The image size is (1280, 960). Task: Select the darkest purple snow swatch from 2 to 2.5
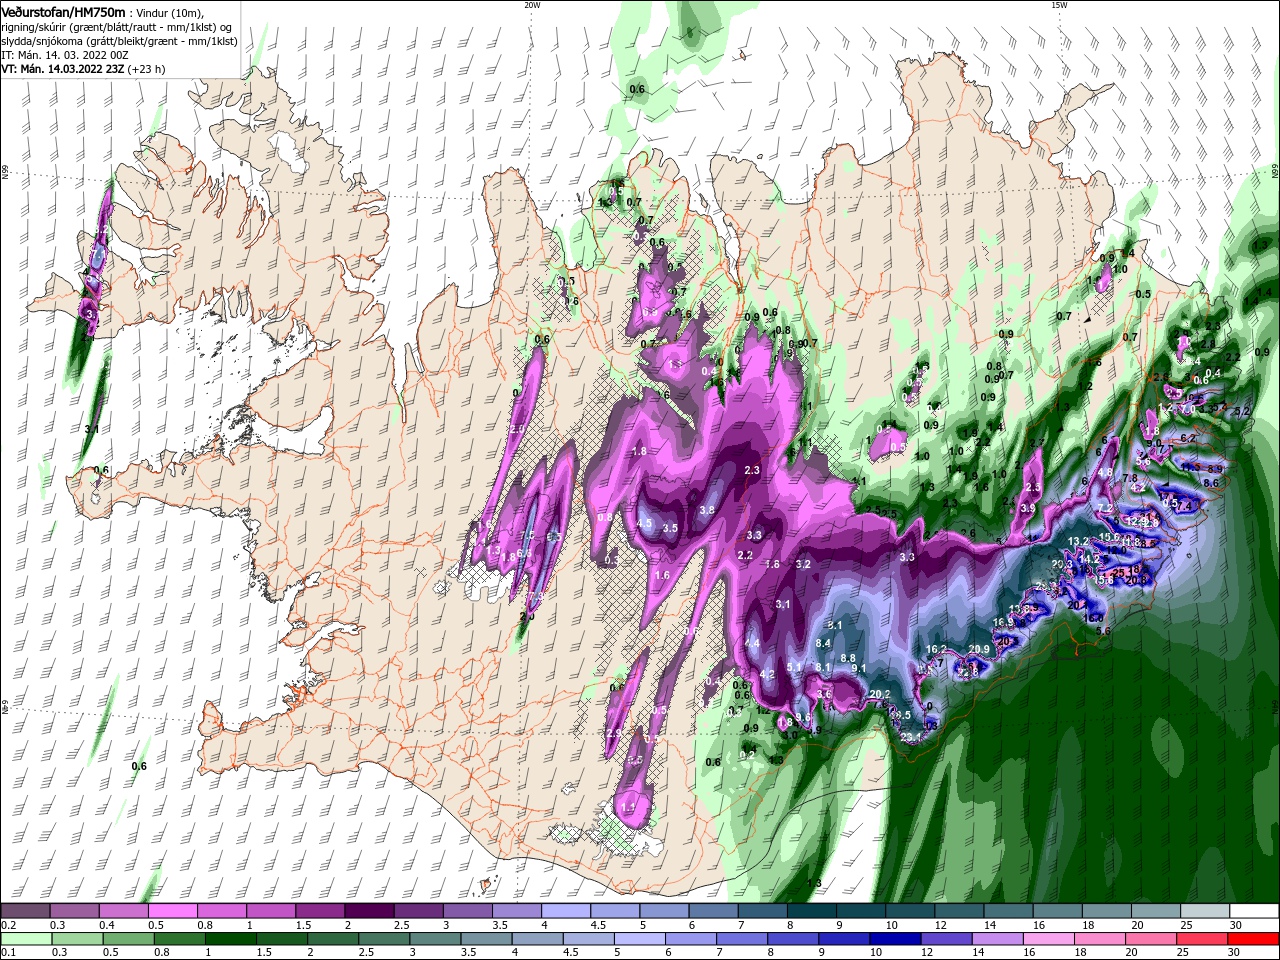(369, 911)
